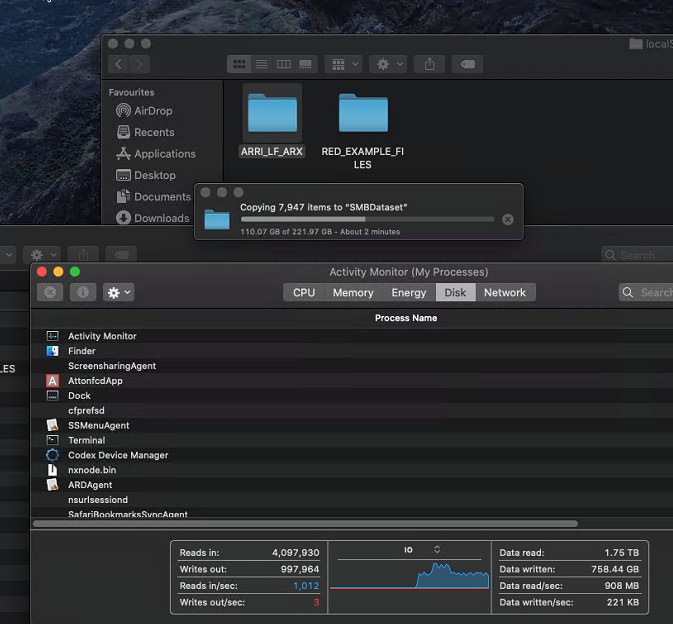Open gear menu in background Finder window
This screenshot has height=624, width=673.
click(x=42, y=255)
